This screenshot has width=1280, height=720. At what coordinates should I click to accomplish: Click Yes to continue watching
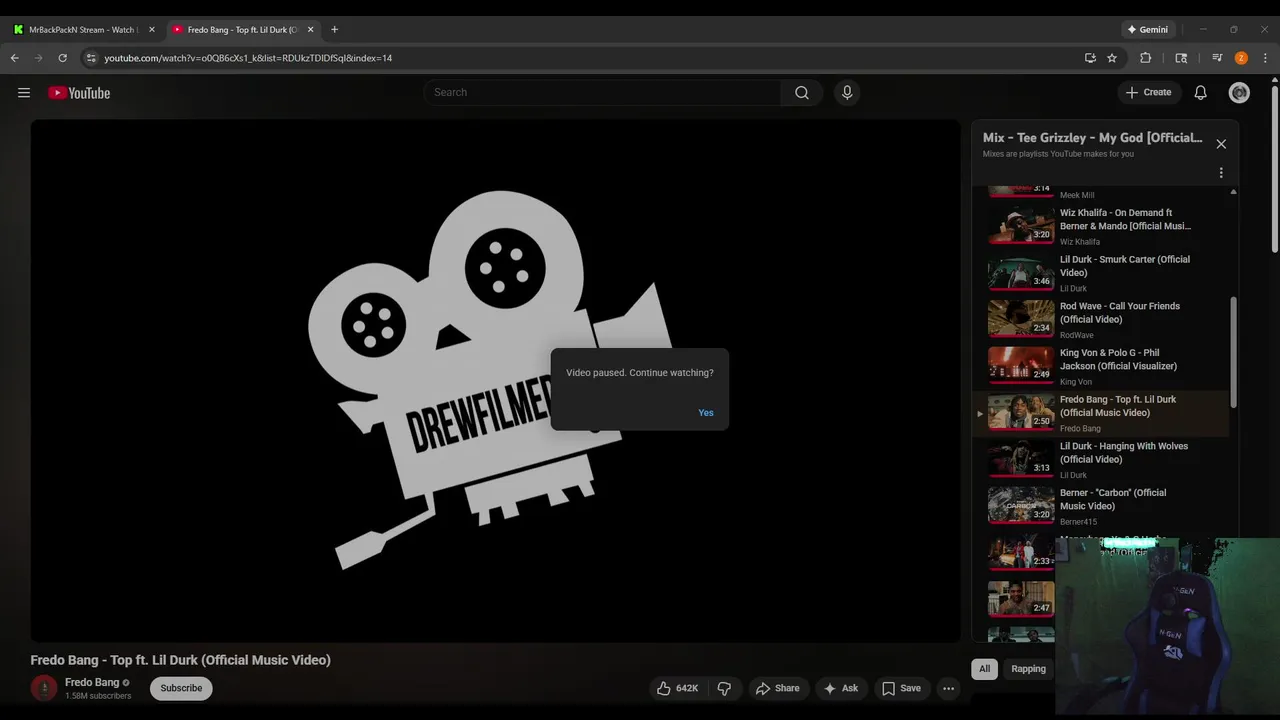(706, 413)
